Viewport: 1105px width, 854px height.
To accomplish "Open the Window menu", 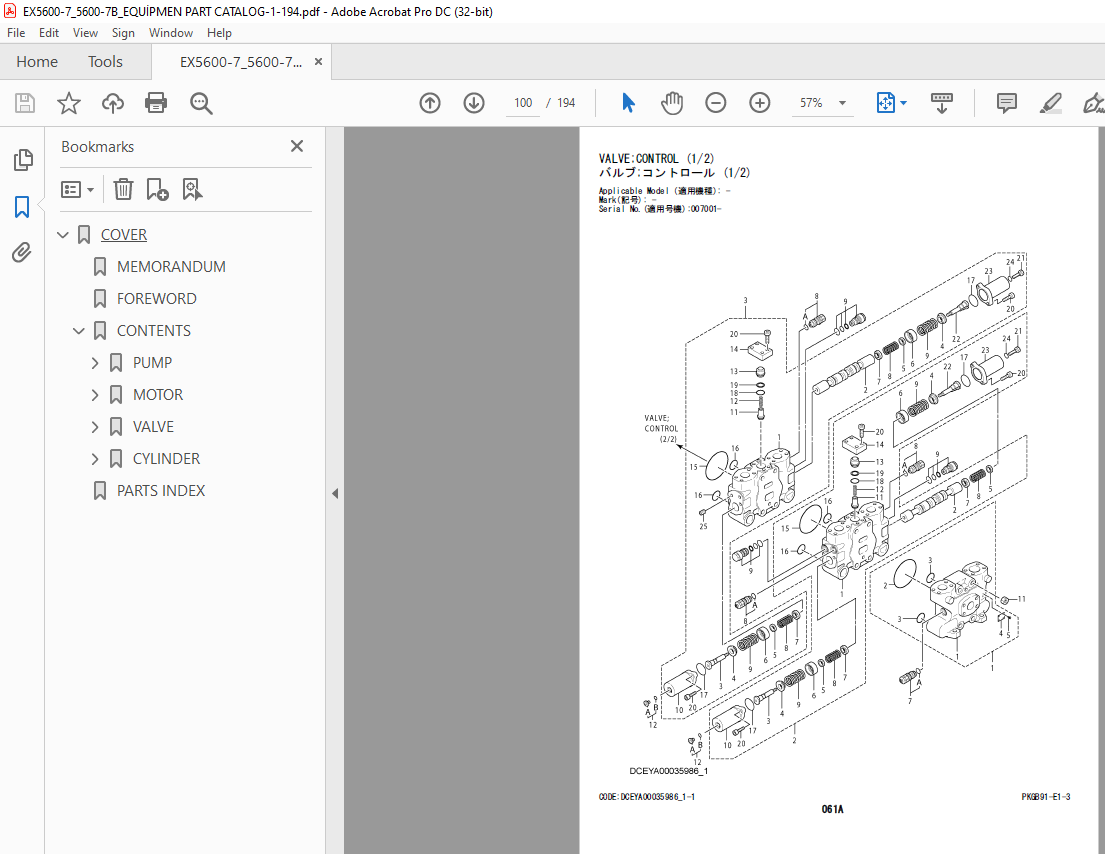I will click(x=171, y=33).
